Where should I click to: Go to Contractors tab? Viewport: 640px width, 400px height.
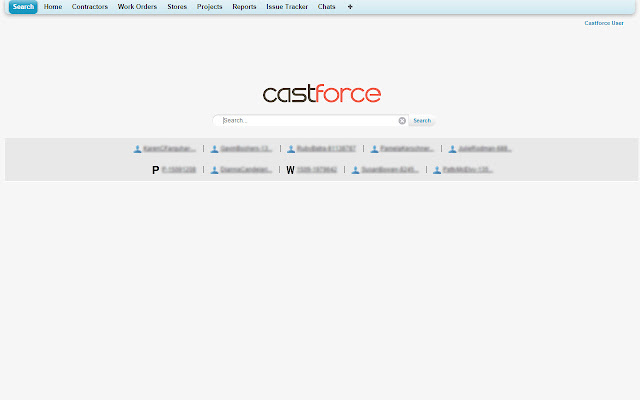coord(90,7)
